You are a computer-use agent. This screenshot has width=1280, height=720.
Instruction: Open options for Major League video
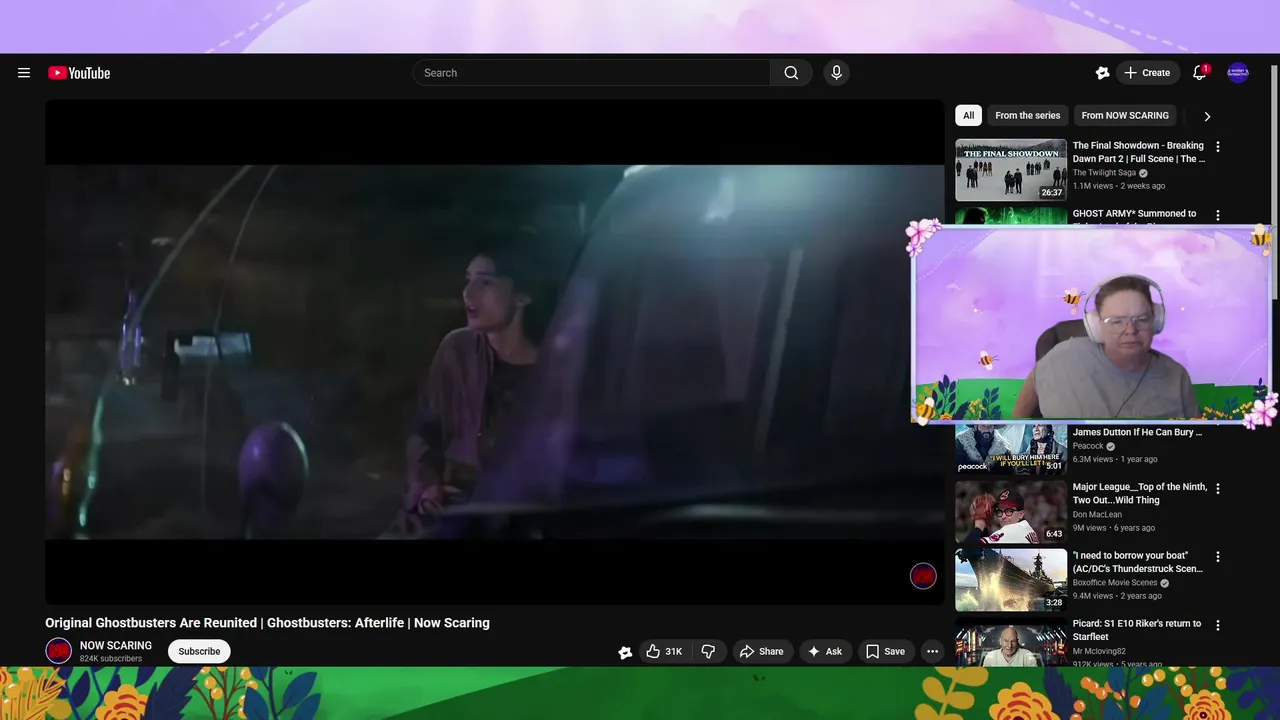(x=1217, y=488)
